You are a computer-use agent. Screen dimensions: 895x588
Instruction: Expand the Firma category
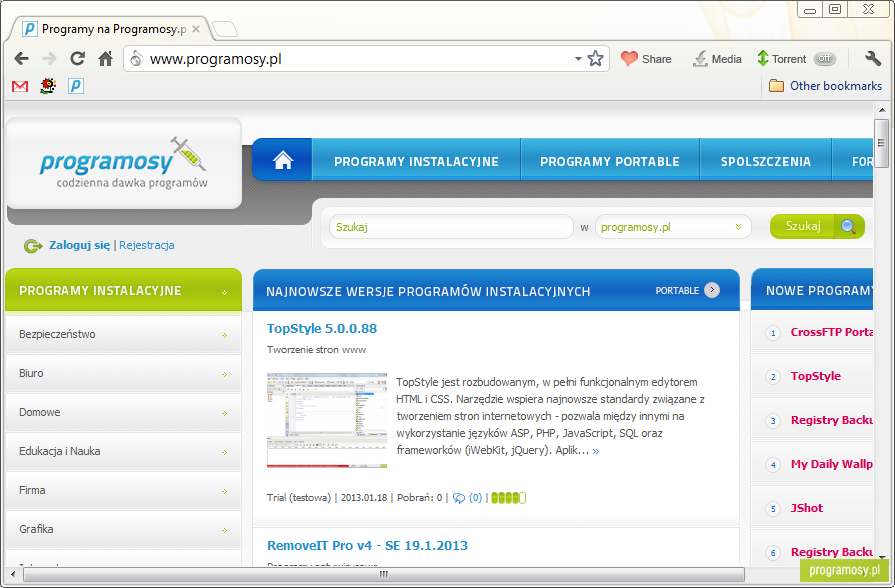[x=225, y=492]
